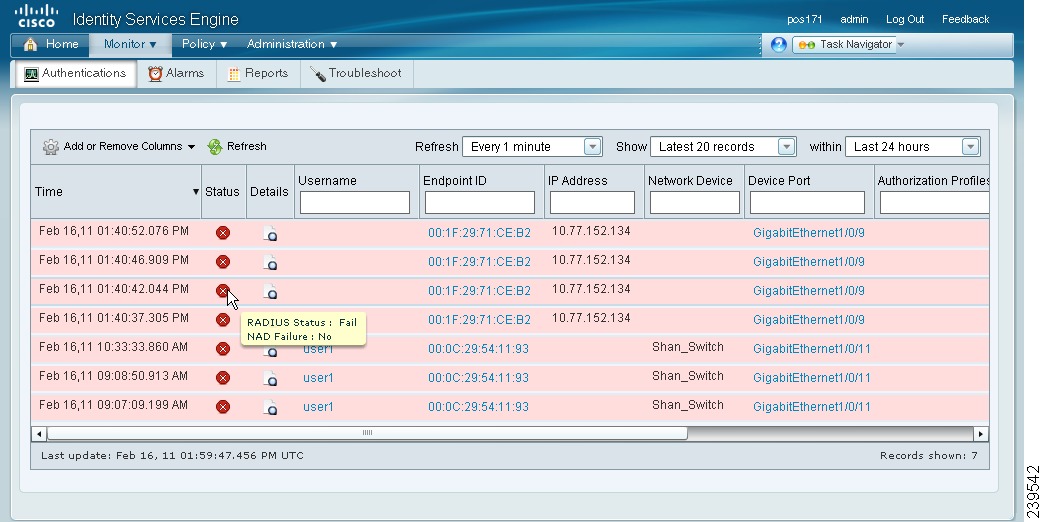This screenshot has width=1044, height=522.
Task: Click the Username filter field
Action: point(355,202)
